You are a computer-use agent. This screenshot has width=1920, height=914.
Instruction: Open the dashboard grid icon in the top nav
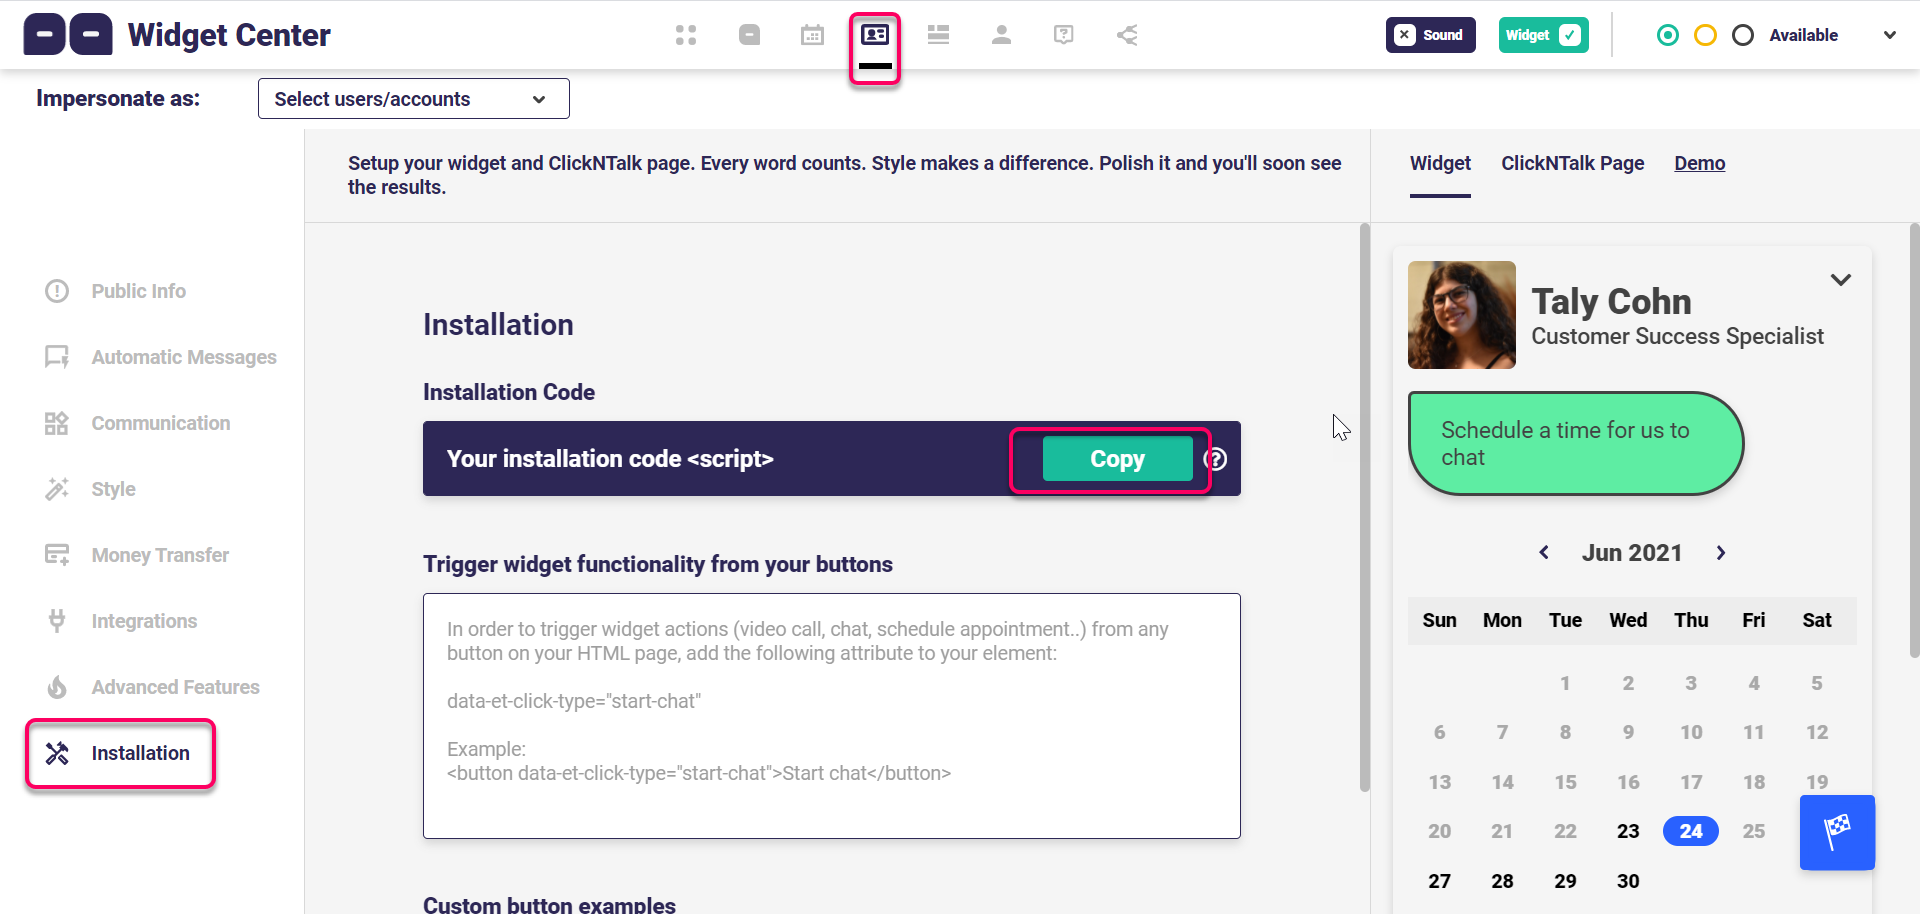point(685,35)
